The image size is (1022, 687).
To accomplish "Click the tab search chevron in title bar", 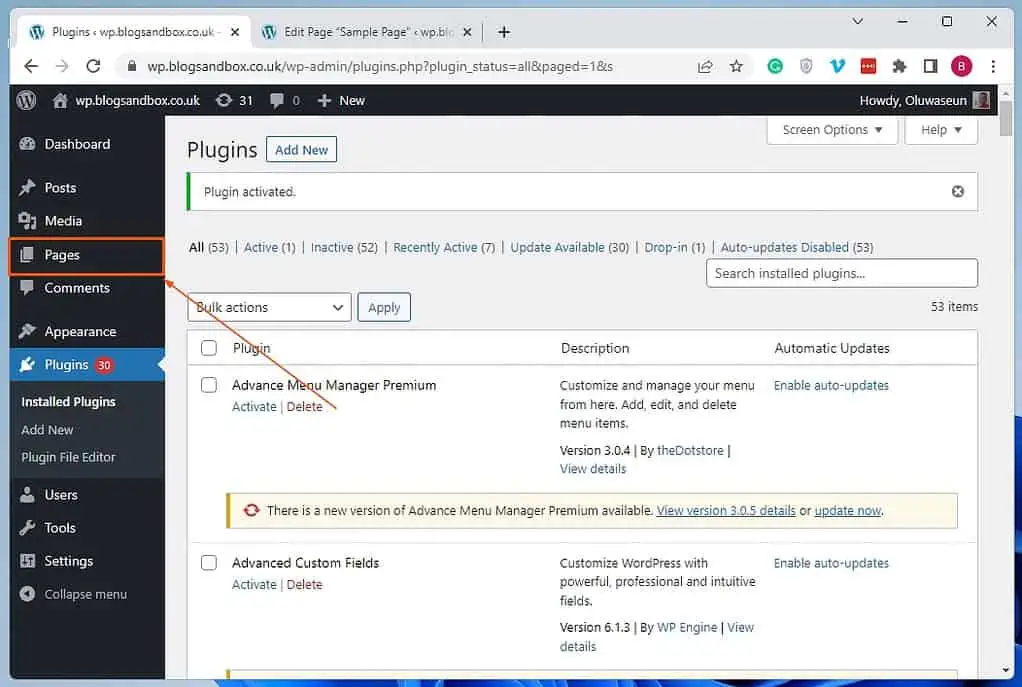I will [x=858, y=22].
